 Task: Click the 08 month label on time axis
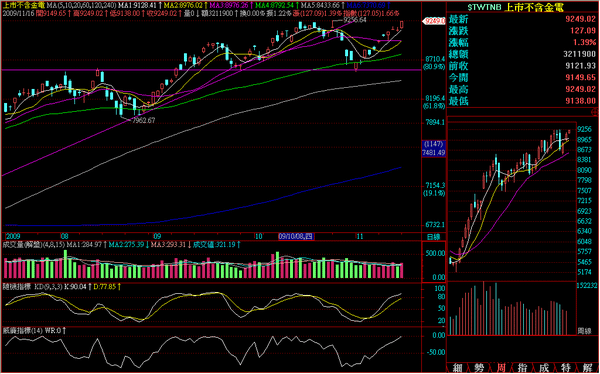pyautogui.click(x=64, y=237)
